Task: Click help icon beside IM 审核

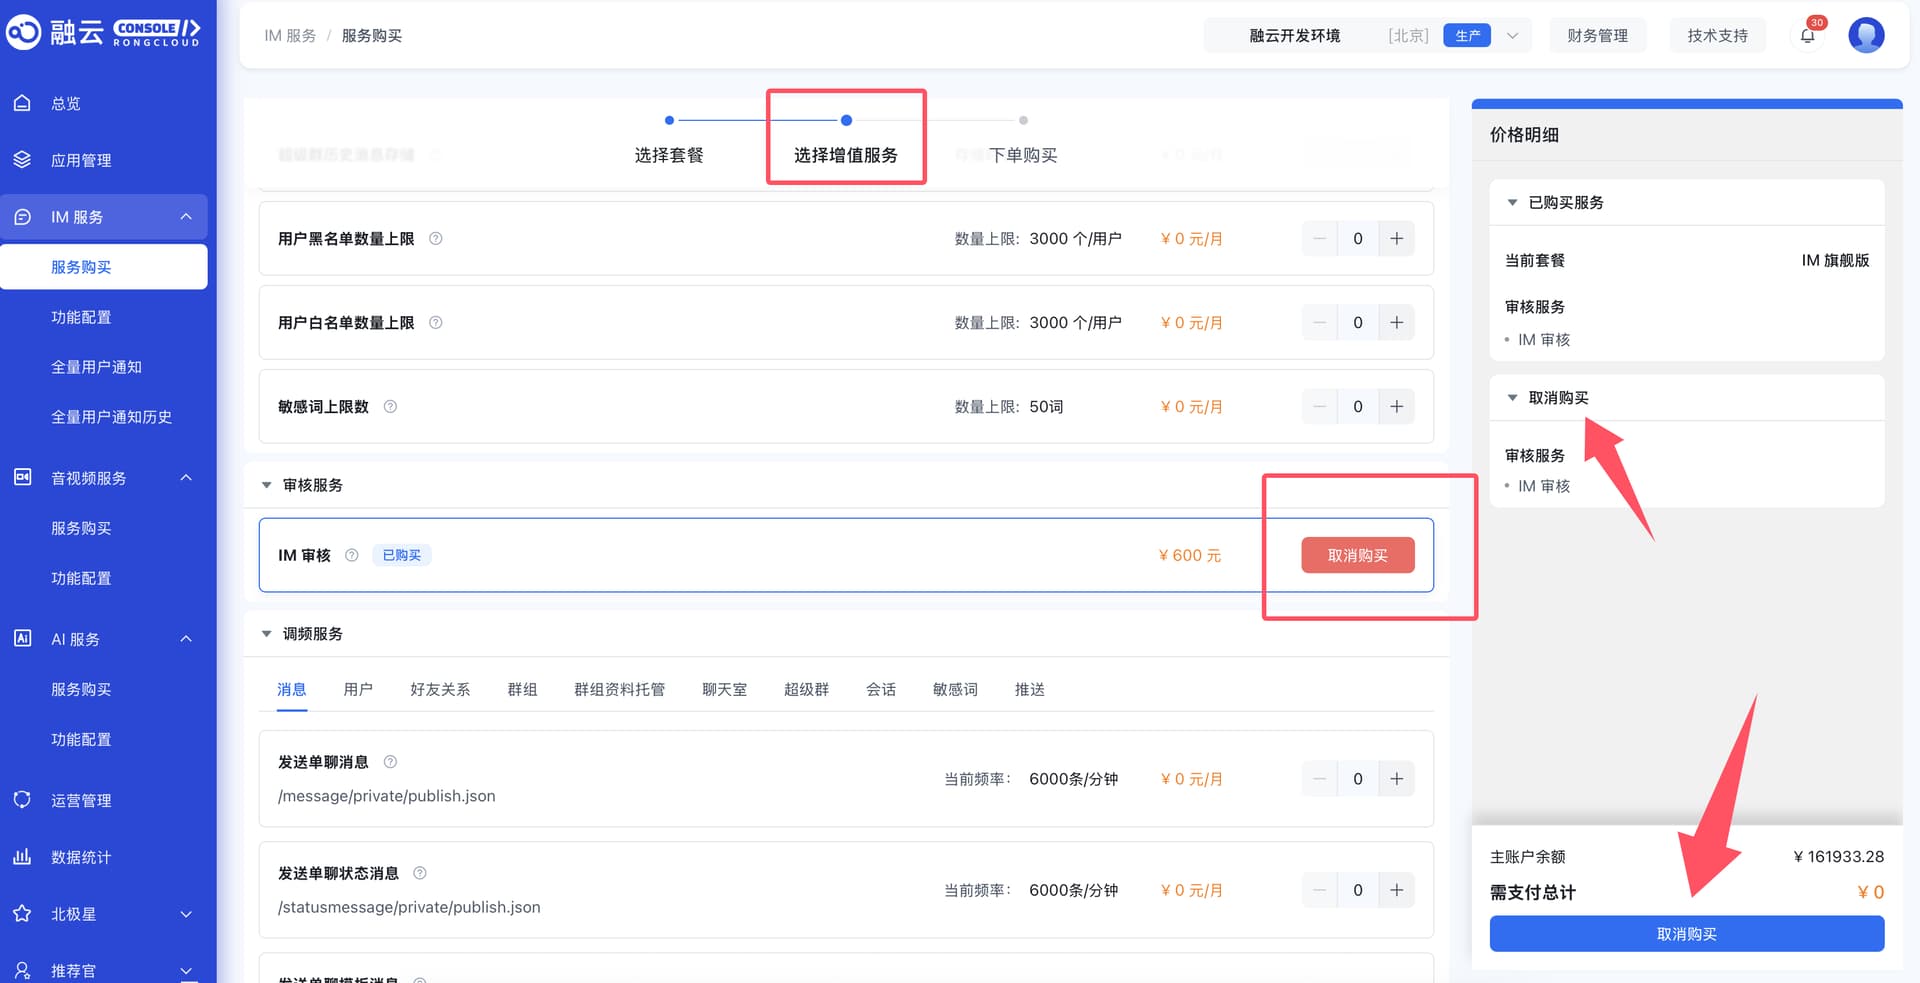Action: point(352,555)
